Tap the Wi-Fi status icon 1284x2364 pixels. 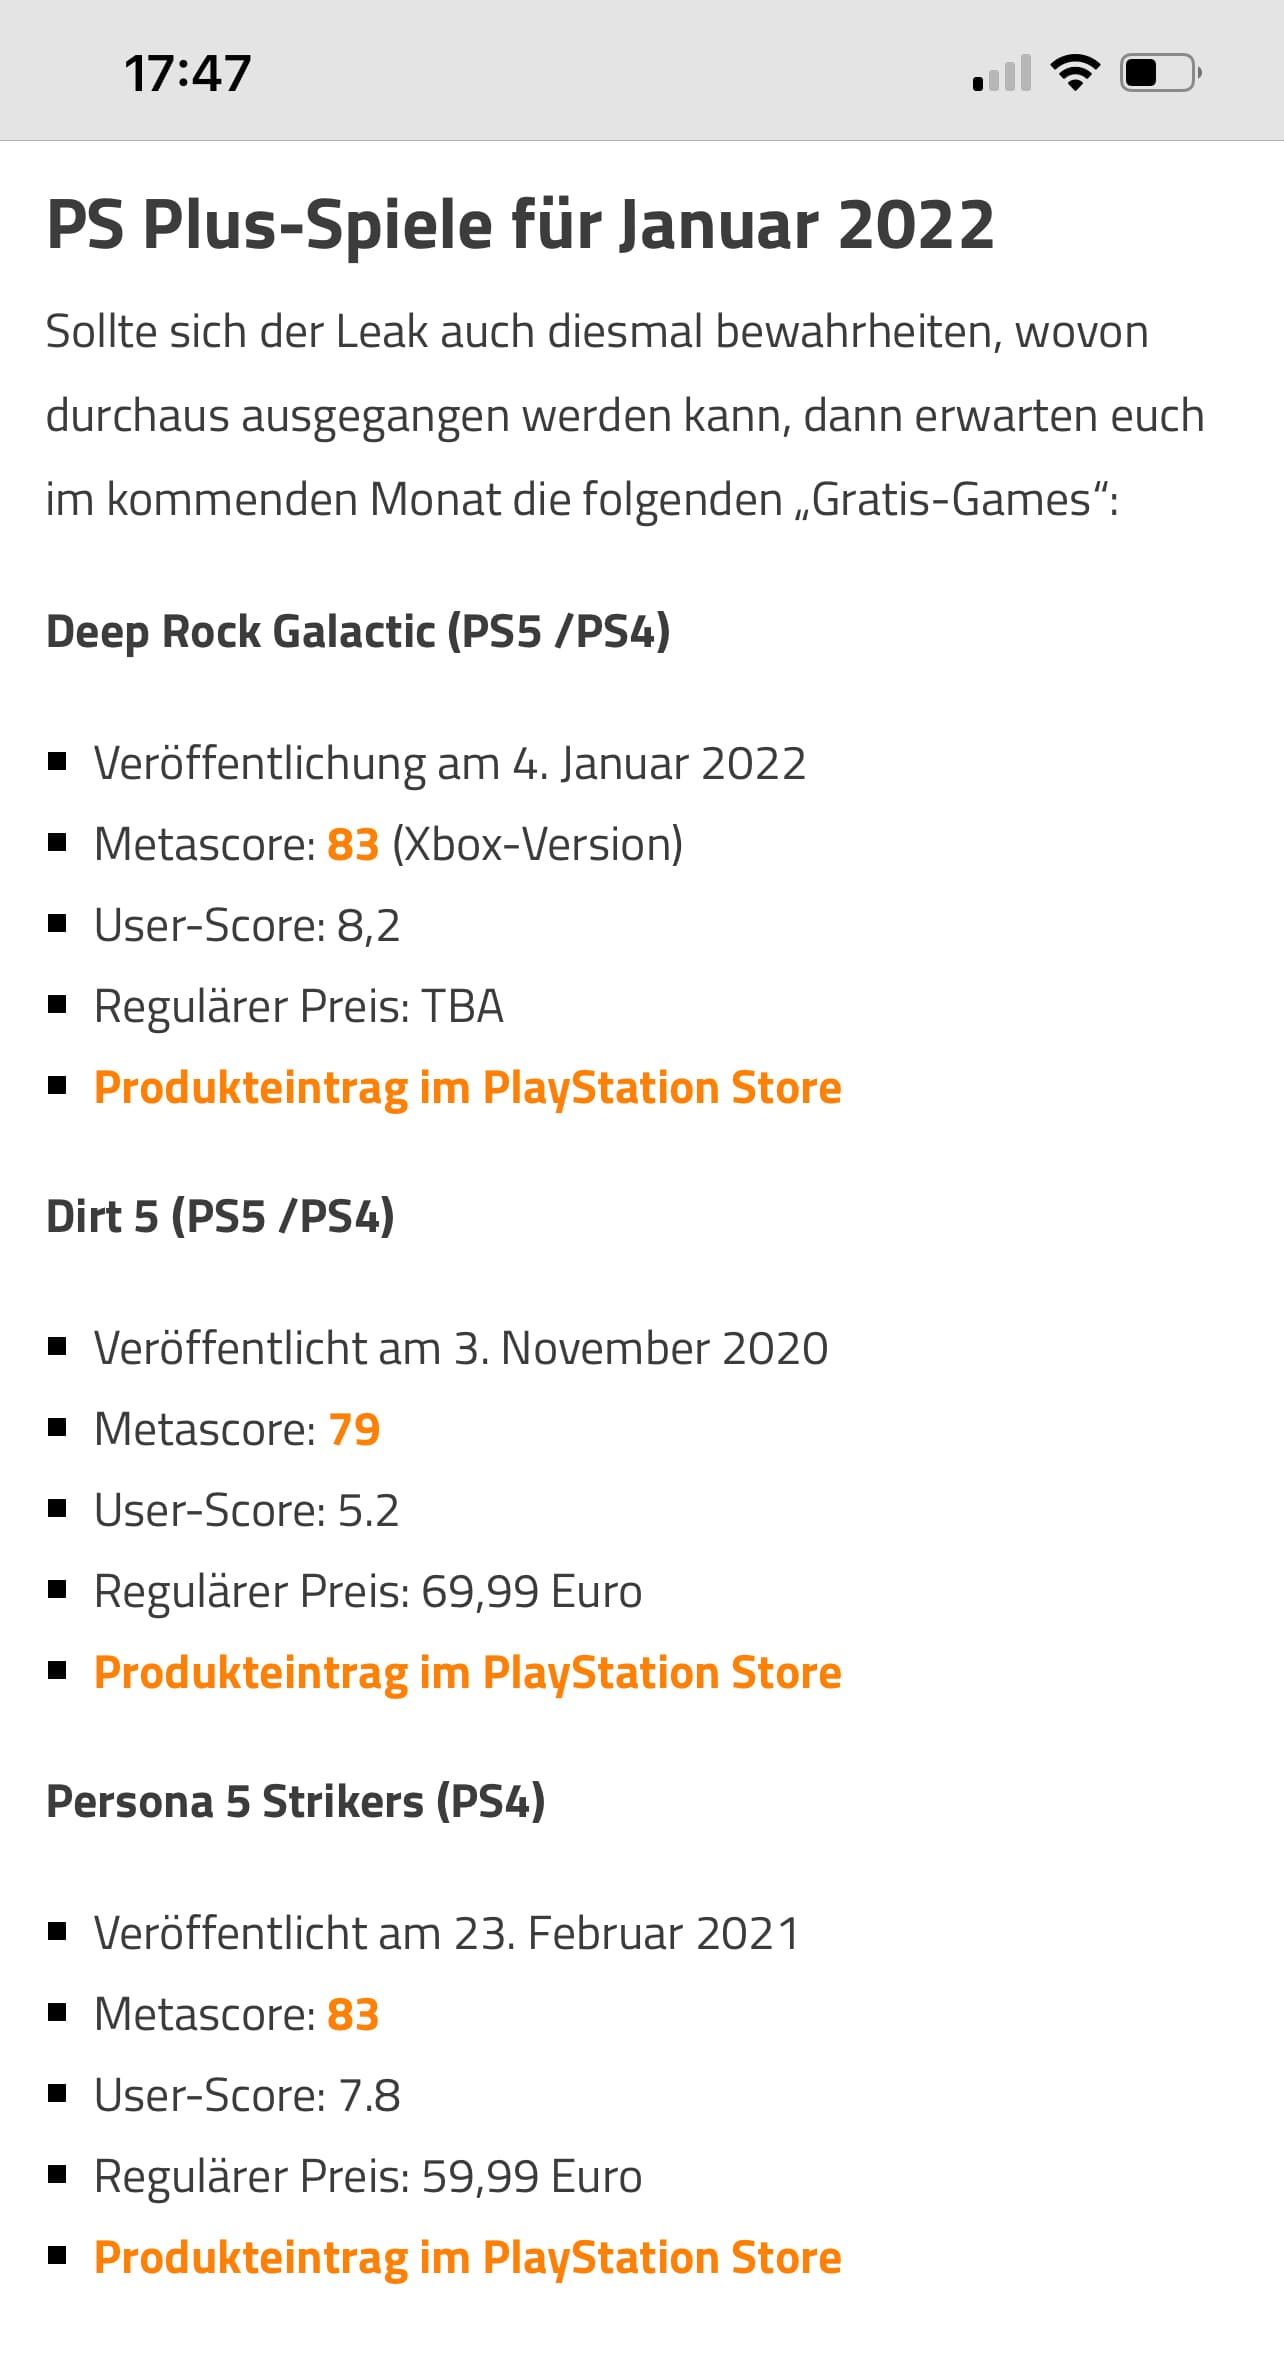tap(1075, 73)
